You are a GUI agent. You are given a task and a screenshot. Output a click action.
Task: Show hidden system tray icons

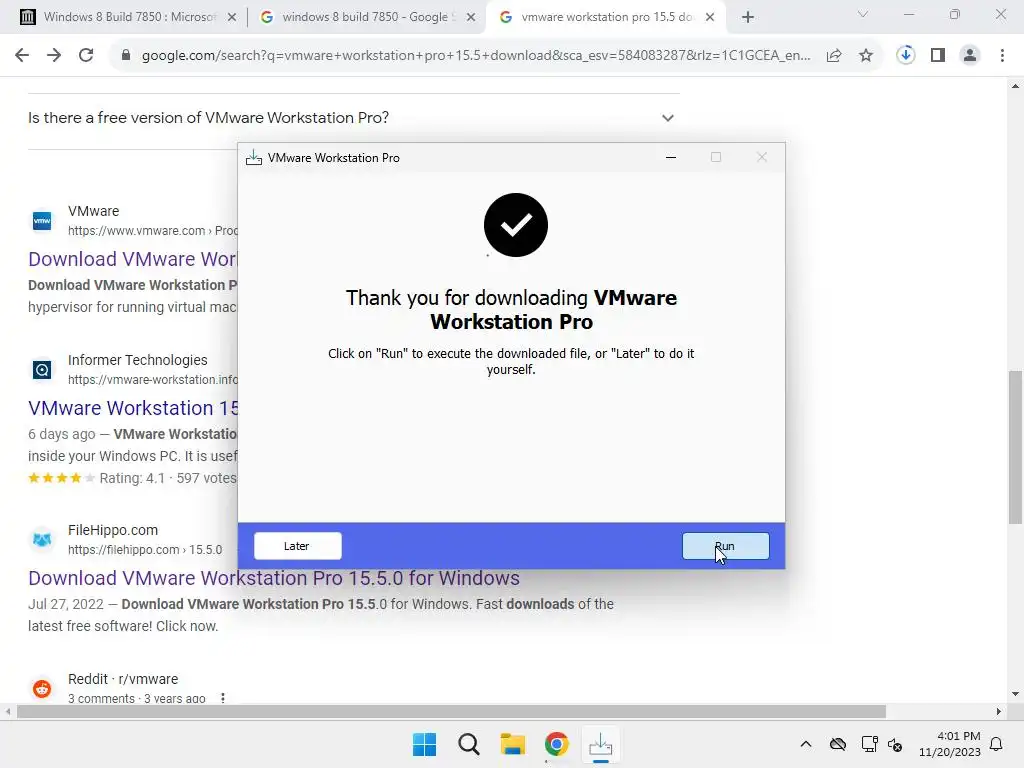click(x=806, y=744)
